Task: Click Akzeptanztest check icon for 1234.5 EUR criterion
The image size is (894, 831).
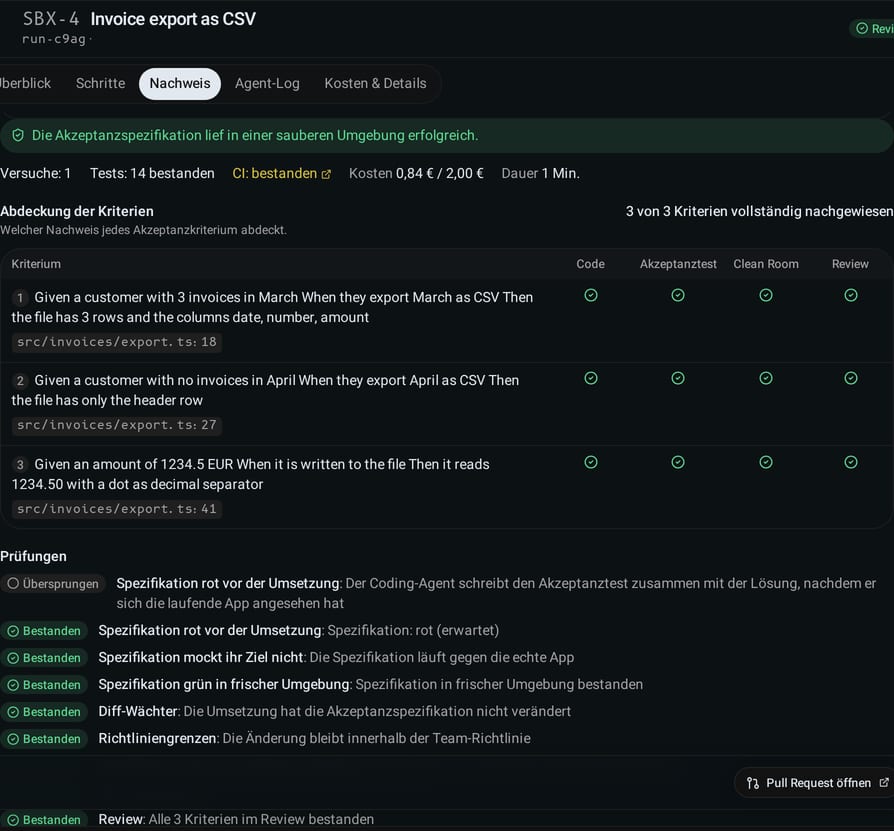Action: 678,462
